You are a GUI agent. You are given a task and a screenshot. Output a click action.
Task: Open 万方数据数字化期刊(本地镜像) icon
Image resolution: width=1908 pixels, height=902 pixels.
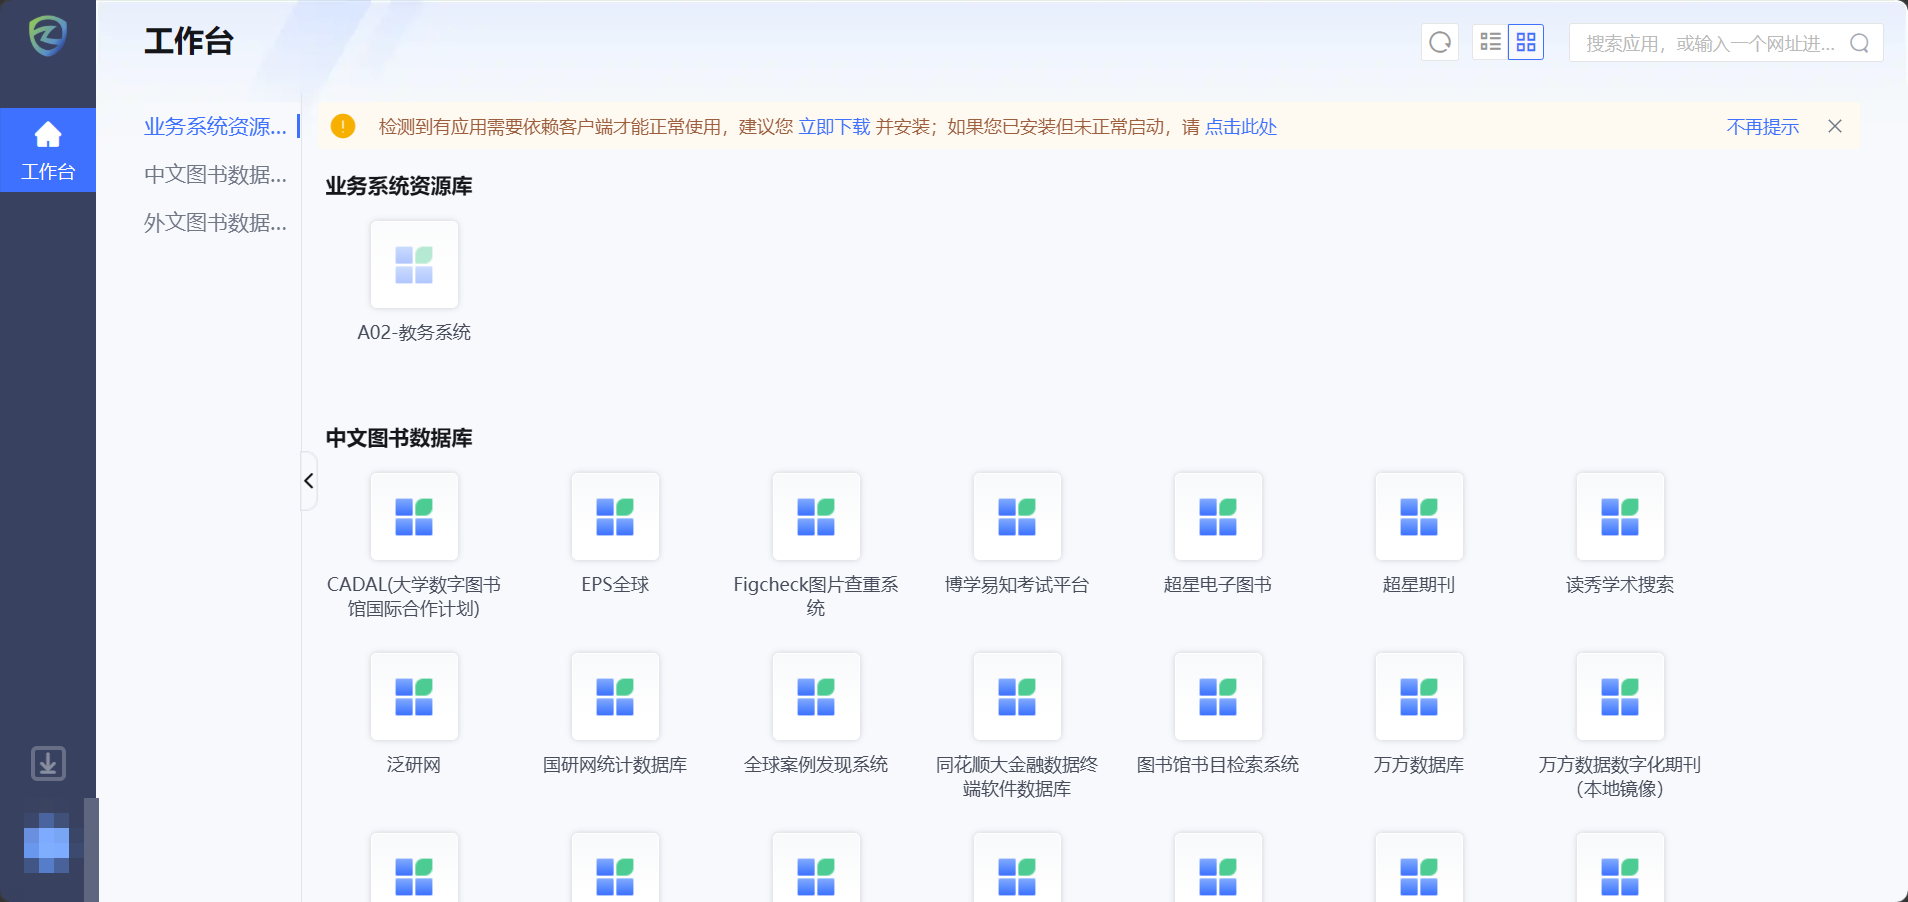pos(1620,697)
